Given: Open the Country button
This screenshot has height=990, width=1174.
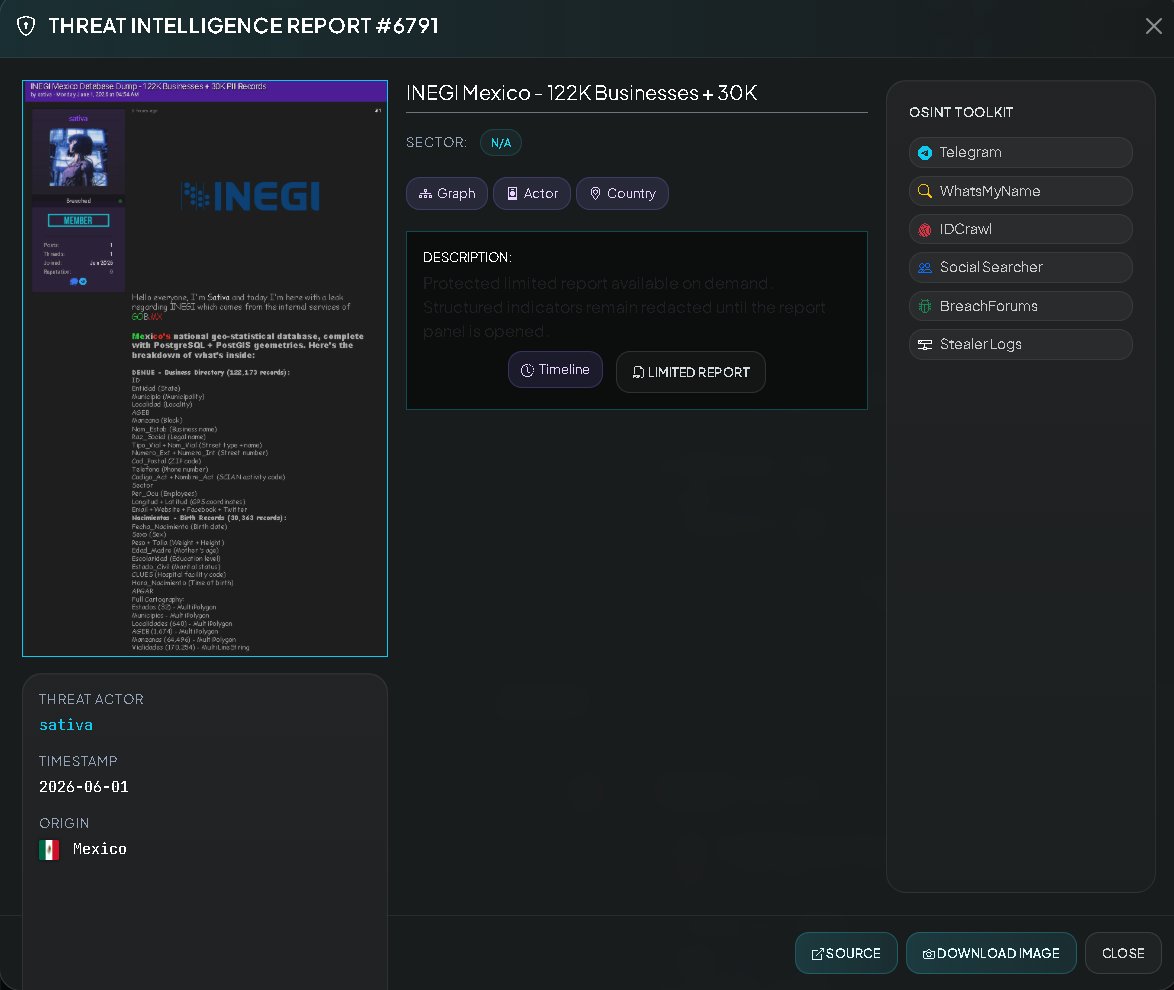Looking at the screenshot, I should (622, 193).
